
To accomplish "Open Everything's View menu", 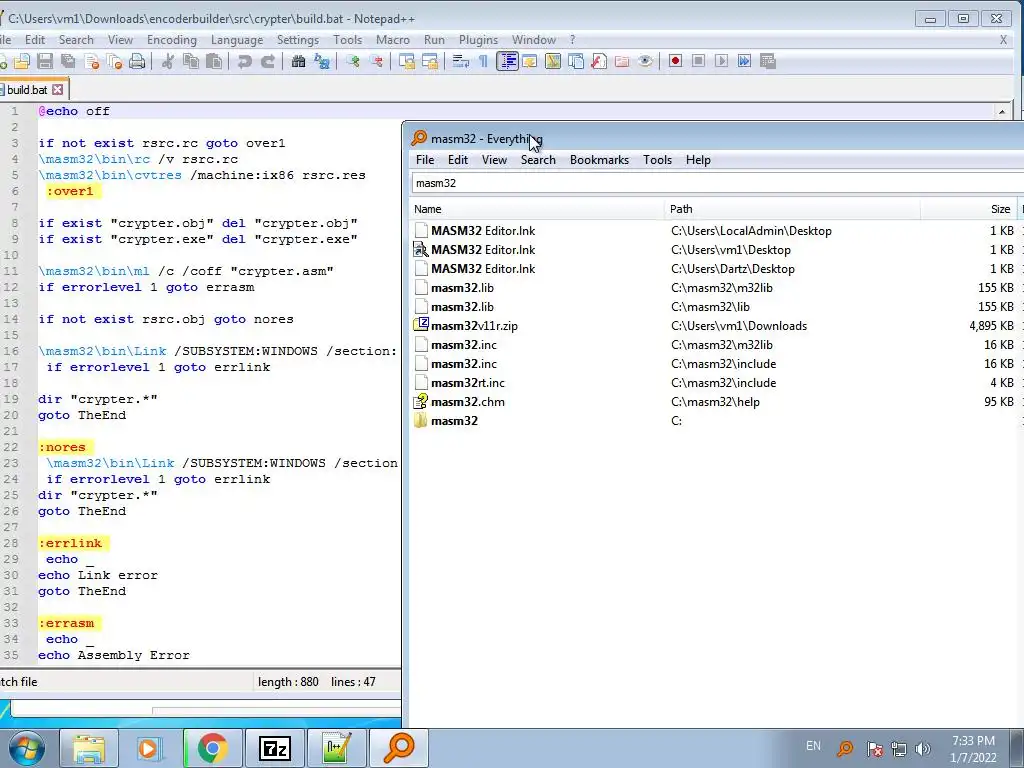I will (x=494, y=160).
